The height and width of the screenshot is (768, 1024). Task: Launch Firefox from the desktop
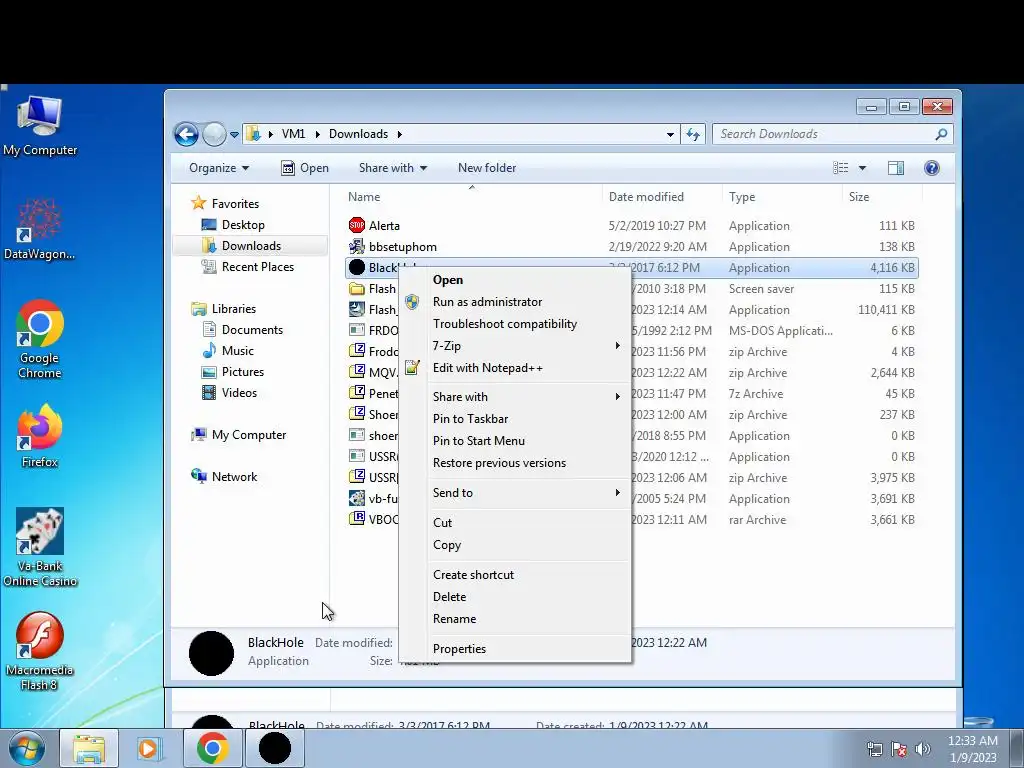pos(40,436)
